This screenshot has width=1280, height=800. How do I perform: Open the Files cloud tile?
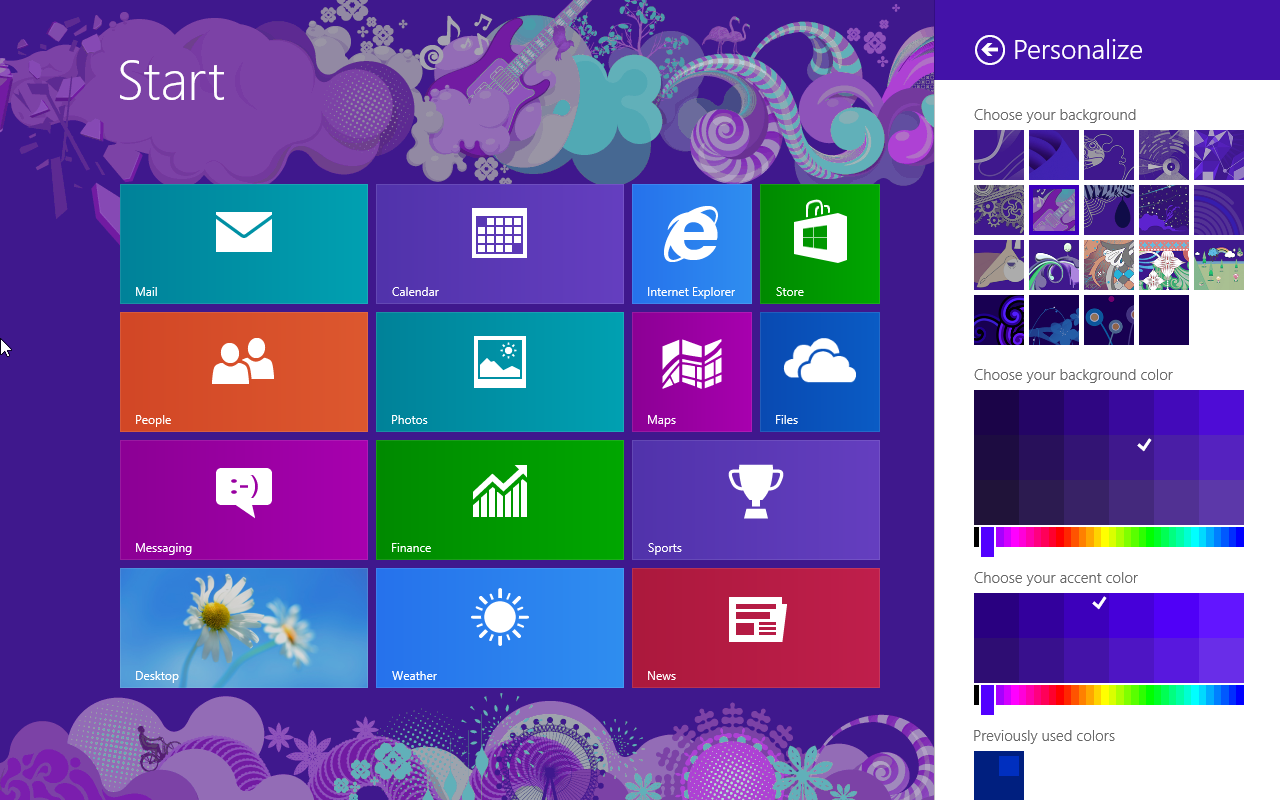820,372
